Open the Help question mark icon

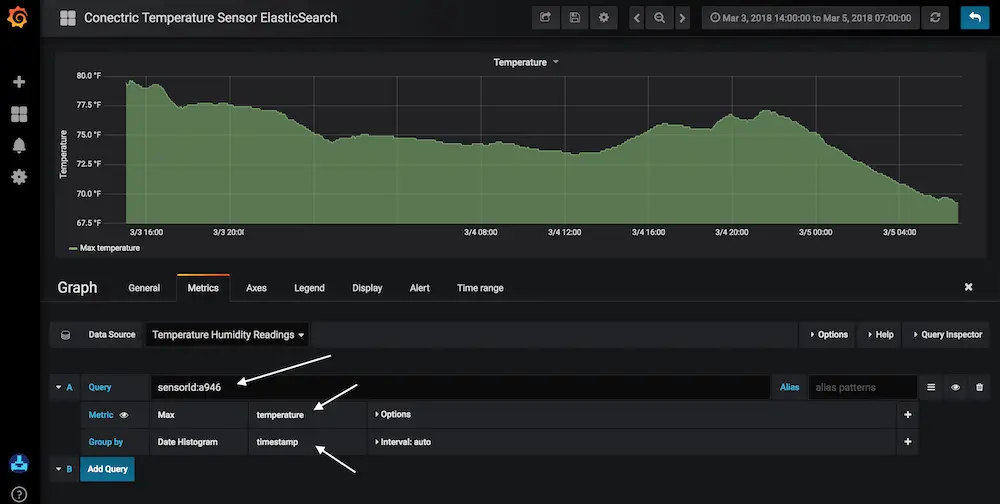coord(19,494)
